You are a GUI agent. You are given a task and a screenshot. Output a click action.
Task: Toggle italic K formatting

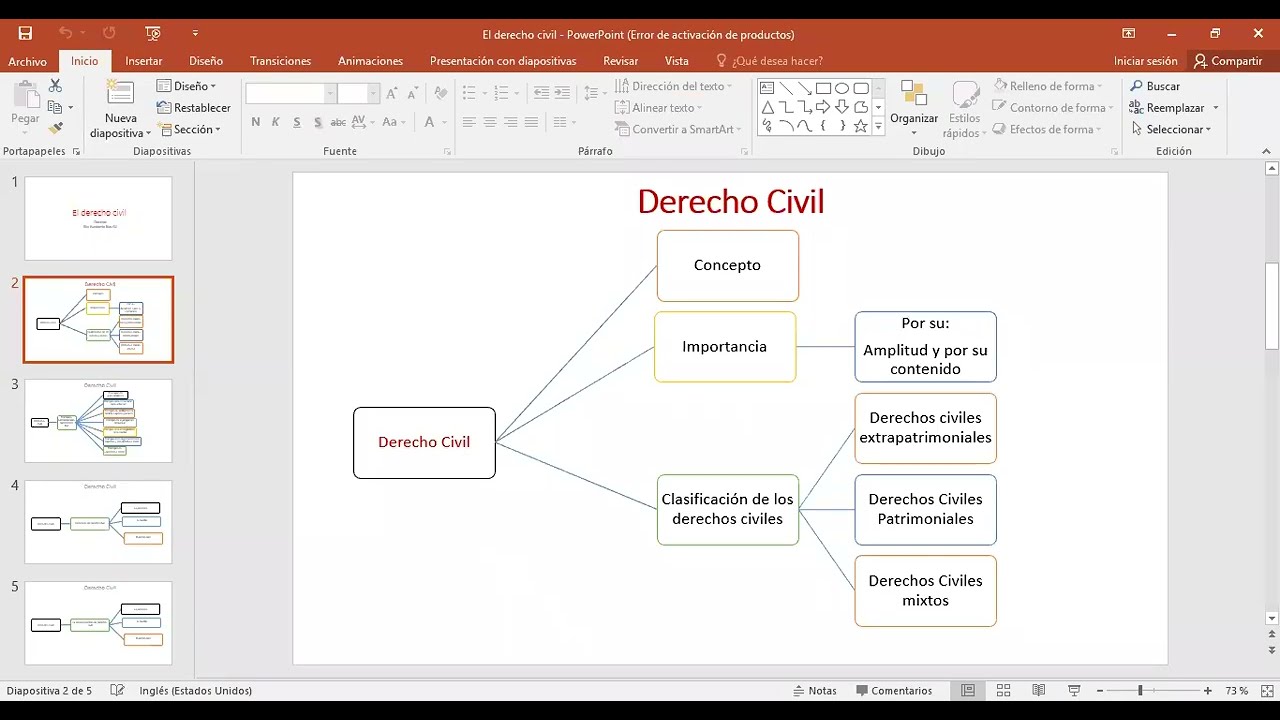pos(276,122)
